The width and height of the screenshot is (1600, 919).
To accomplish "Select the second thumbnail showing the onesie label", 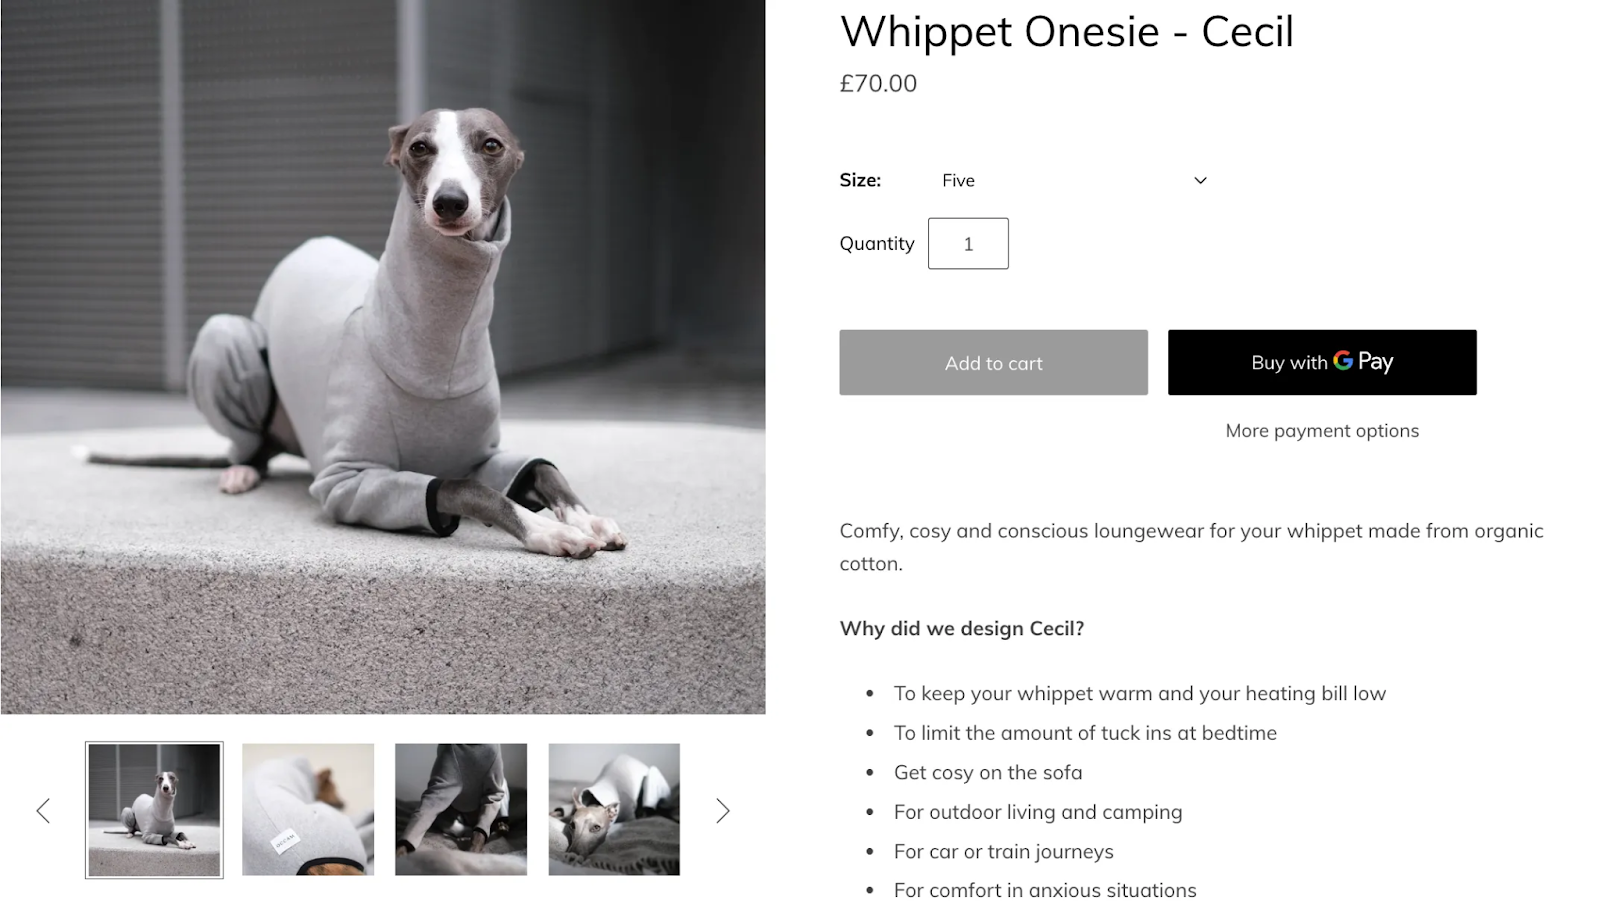I will [308, 810].
